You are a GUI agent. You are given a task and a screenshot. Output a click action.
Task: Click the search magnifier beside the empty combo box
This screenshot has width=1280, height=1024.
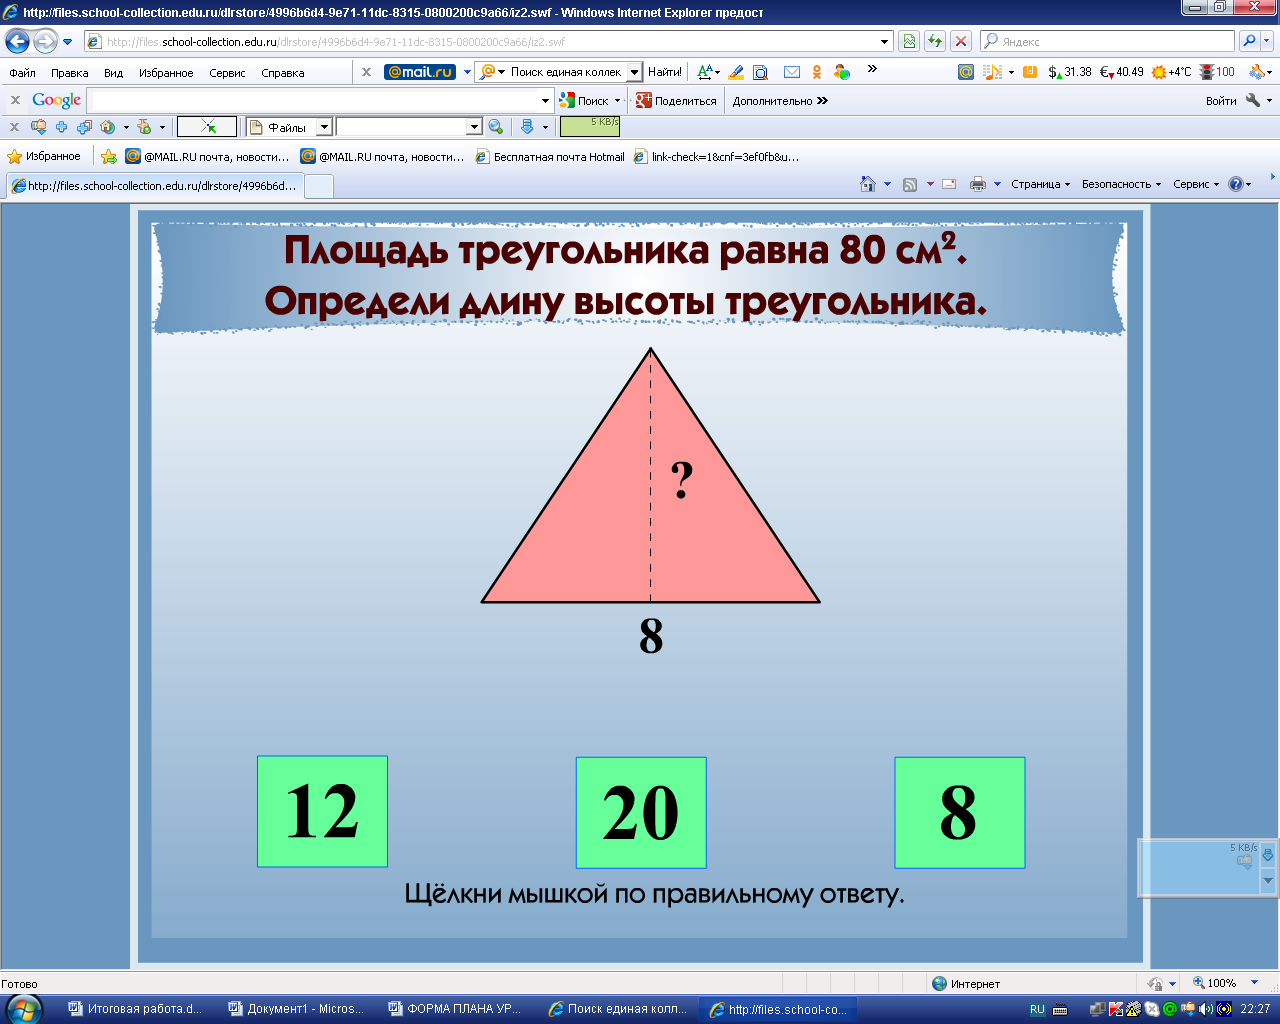click(495, 127)
